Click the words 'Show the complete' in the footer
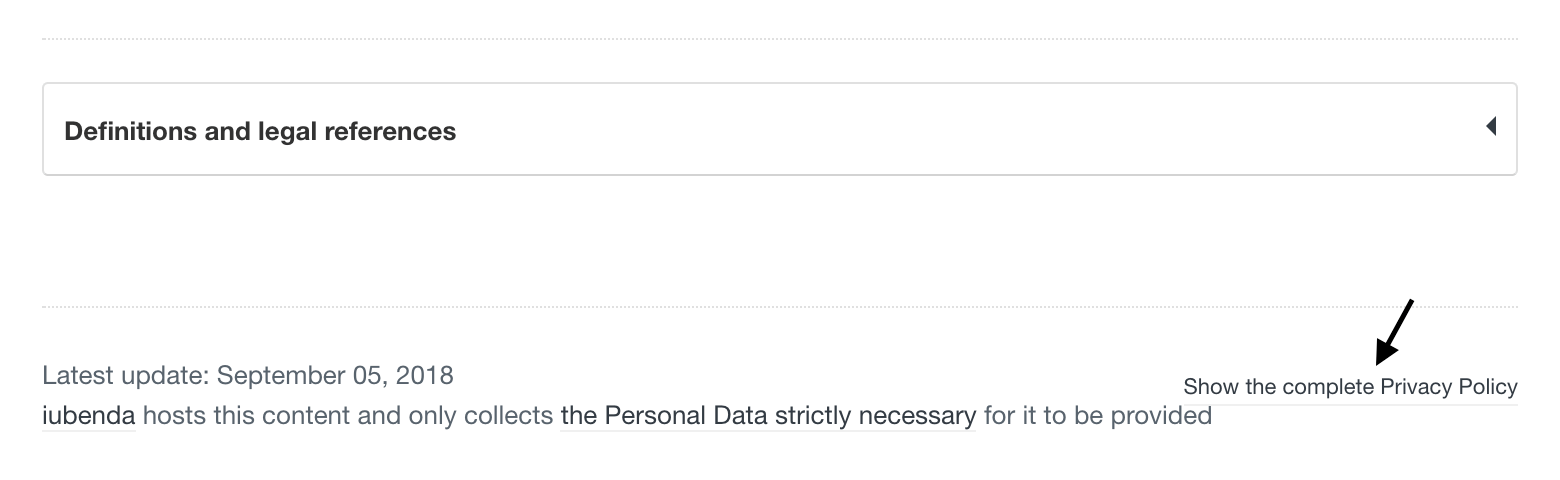Viewport: 1560px width, 480px height. click(x=1279, y=387)
